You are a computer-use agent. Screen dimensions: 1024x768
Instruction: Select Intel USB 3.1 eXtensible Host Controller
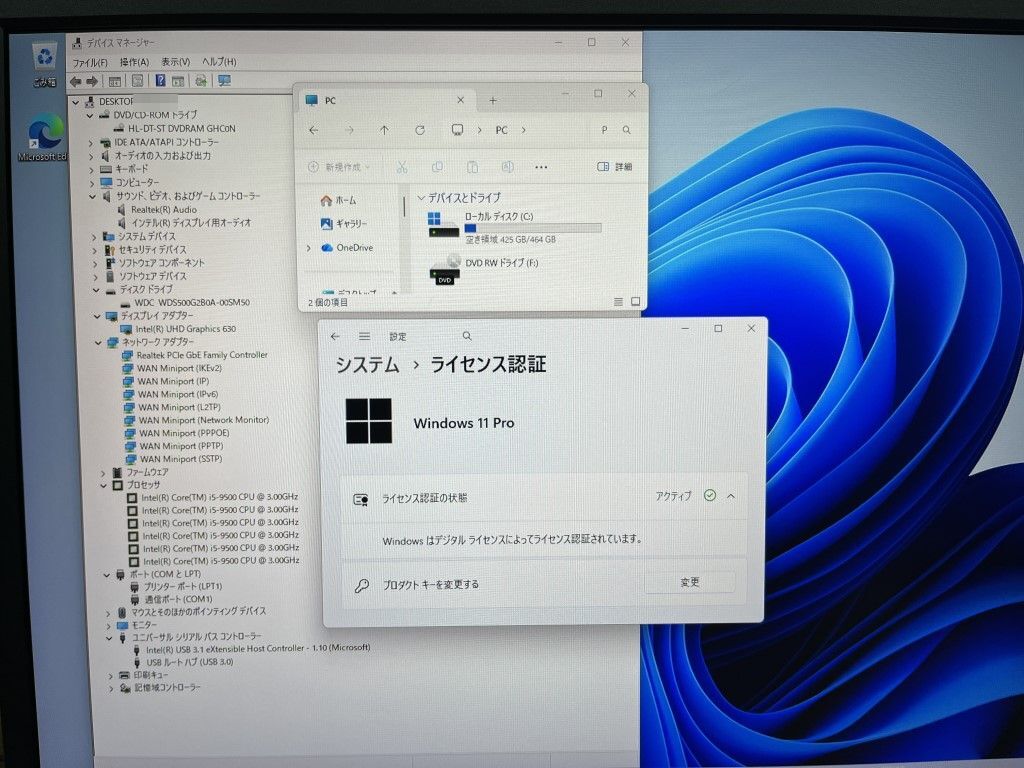tap(257, 648)
